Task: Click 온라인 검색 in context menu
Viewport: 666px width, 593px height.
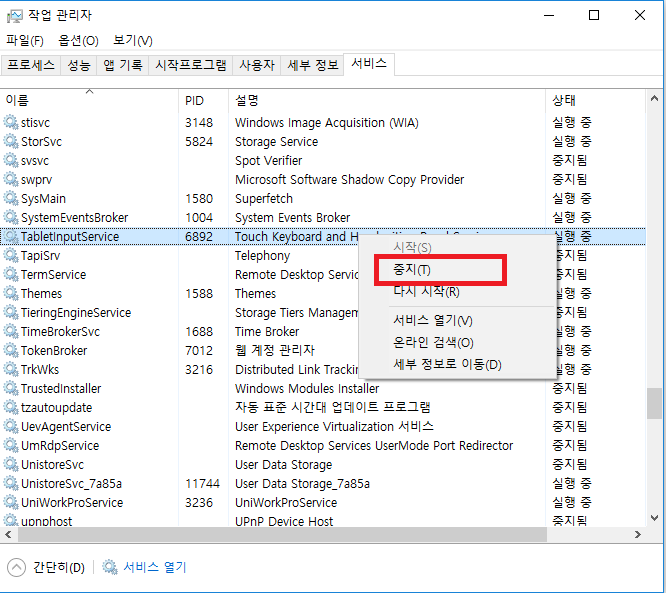Action: tap(433, 343)
